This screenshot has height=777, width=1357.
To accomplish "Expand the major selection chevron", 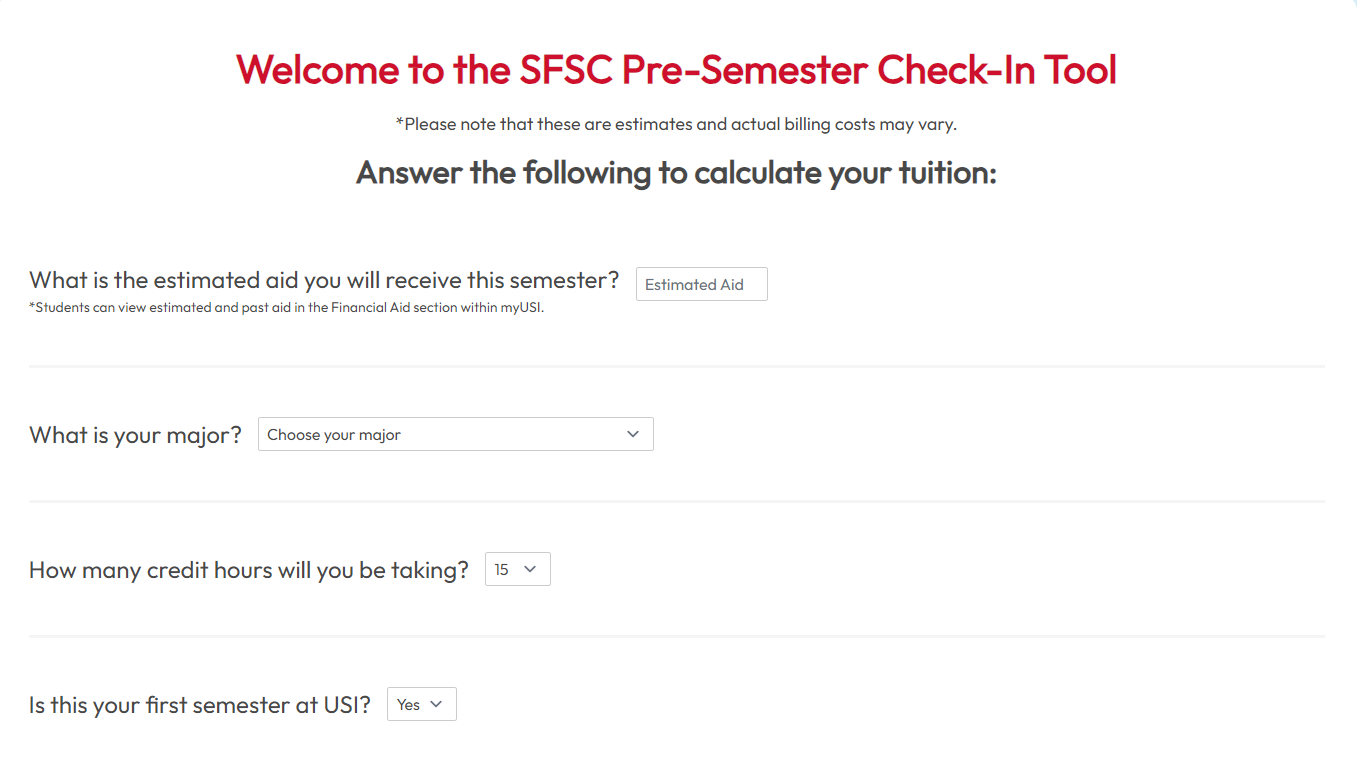I will click(x=632, y=434).
